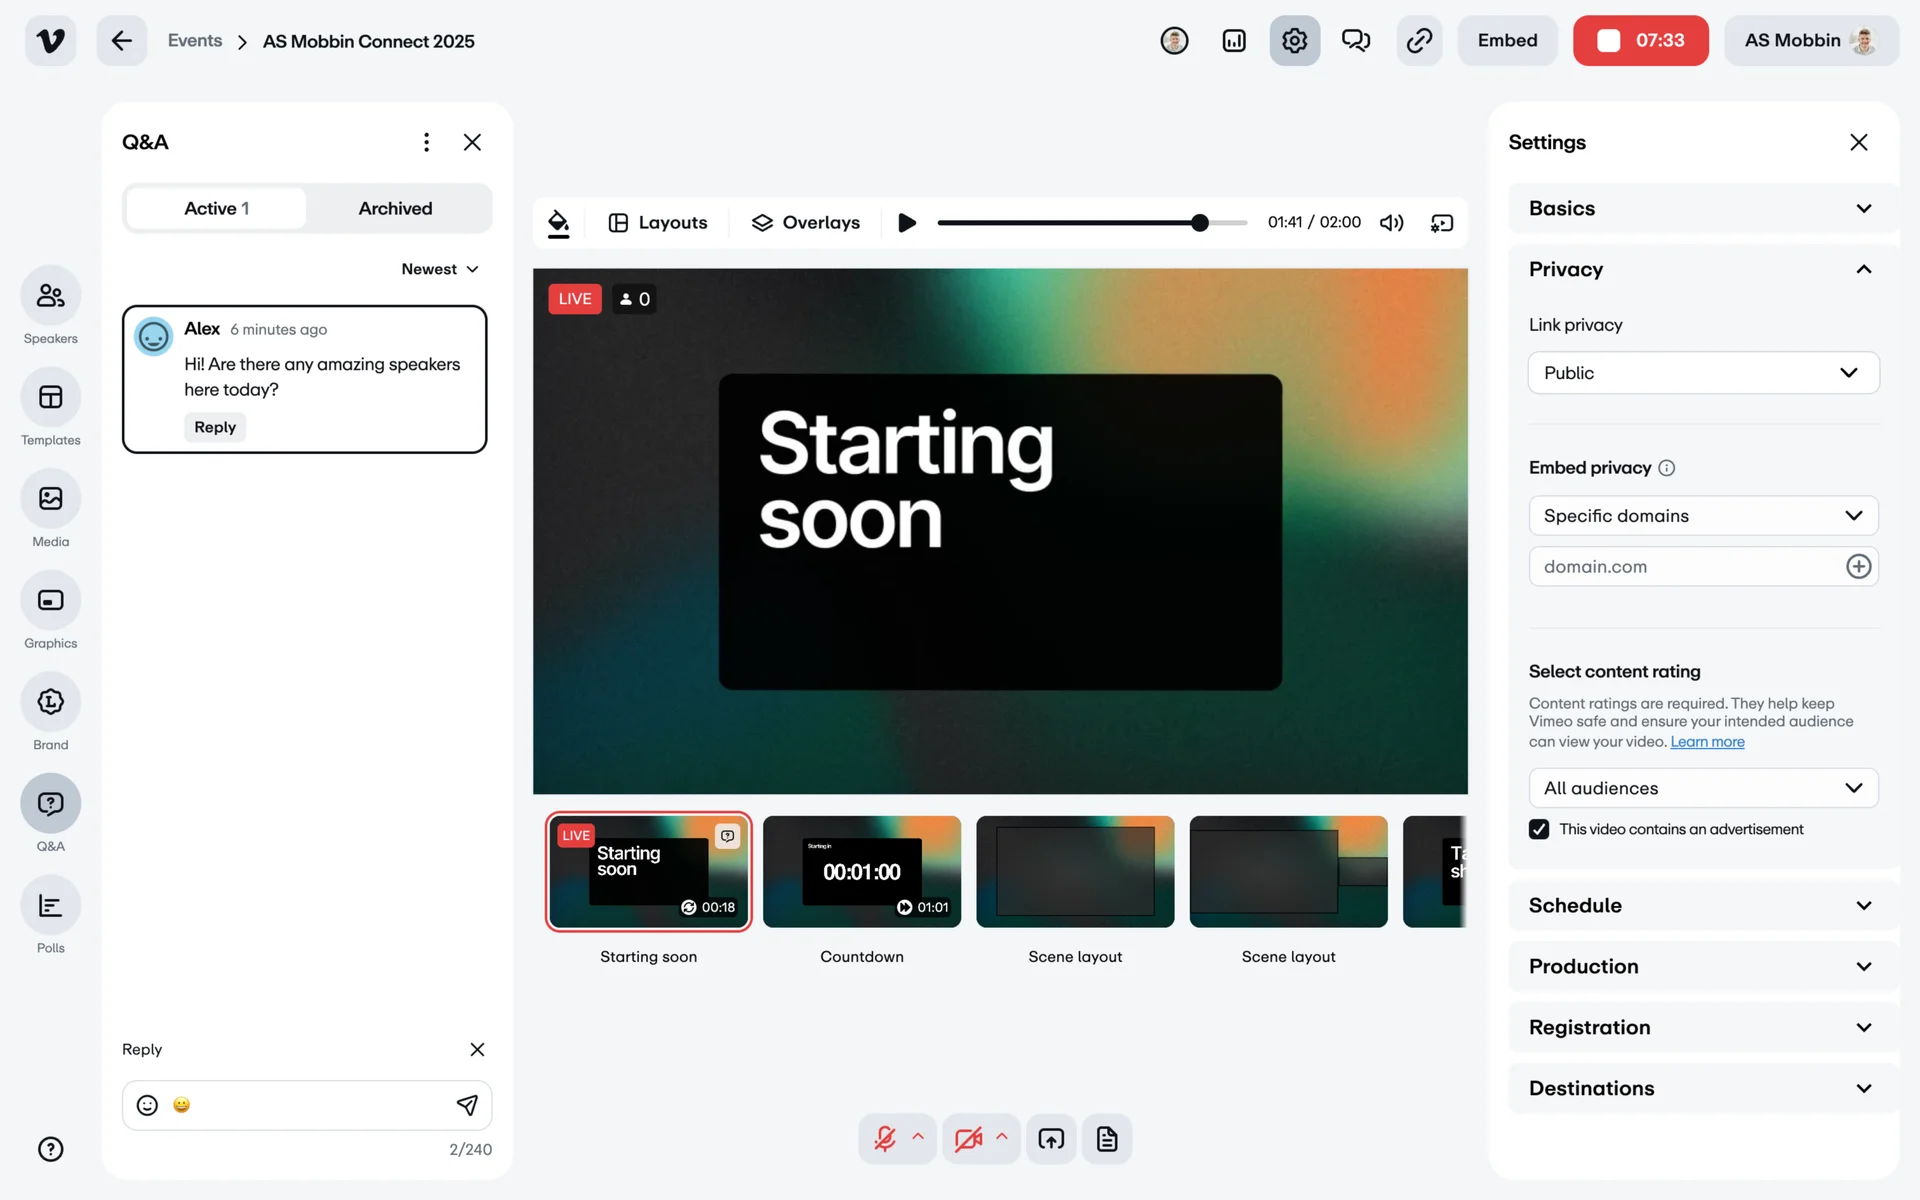This screenshot has width=1920, height=1200.
Task: Open the Graphics sidebar panel
Action: tap(50, 601)
